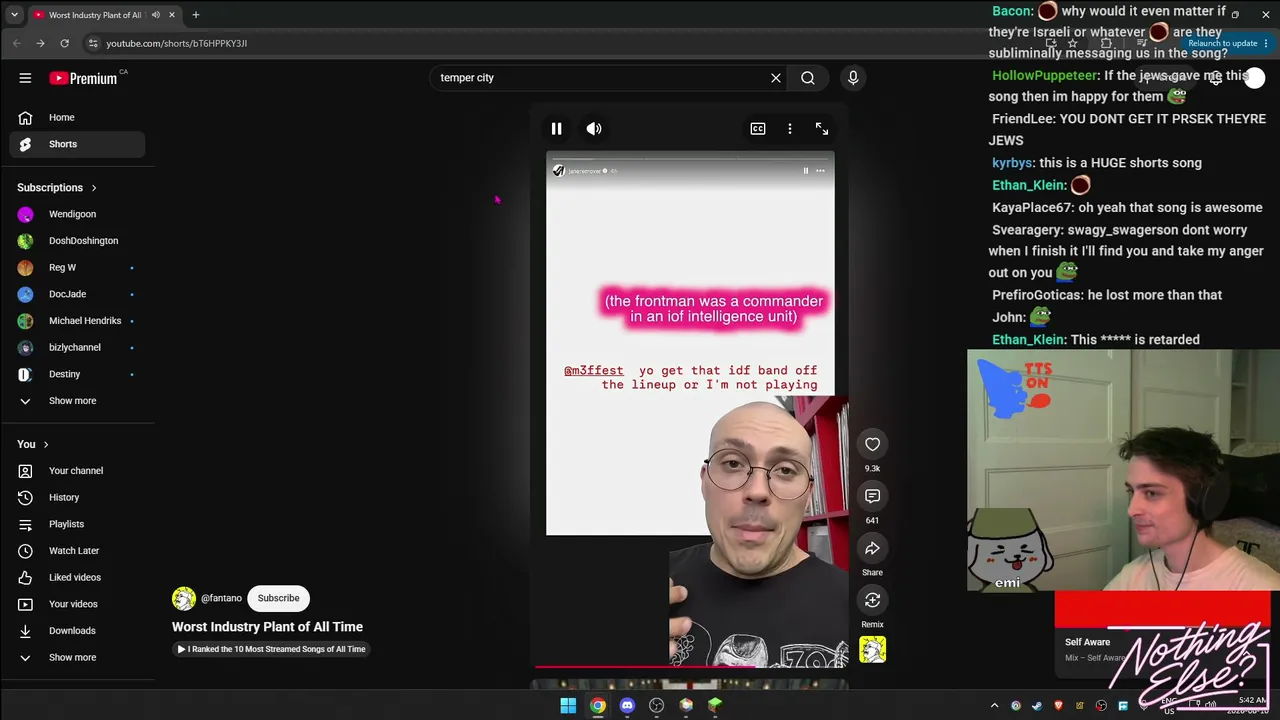Open the @fantano channel avatar
Viewport: 1280px width, 720px height.
183,598
